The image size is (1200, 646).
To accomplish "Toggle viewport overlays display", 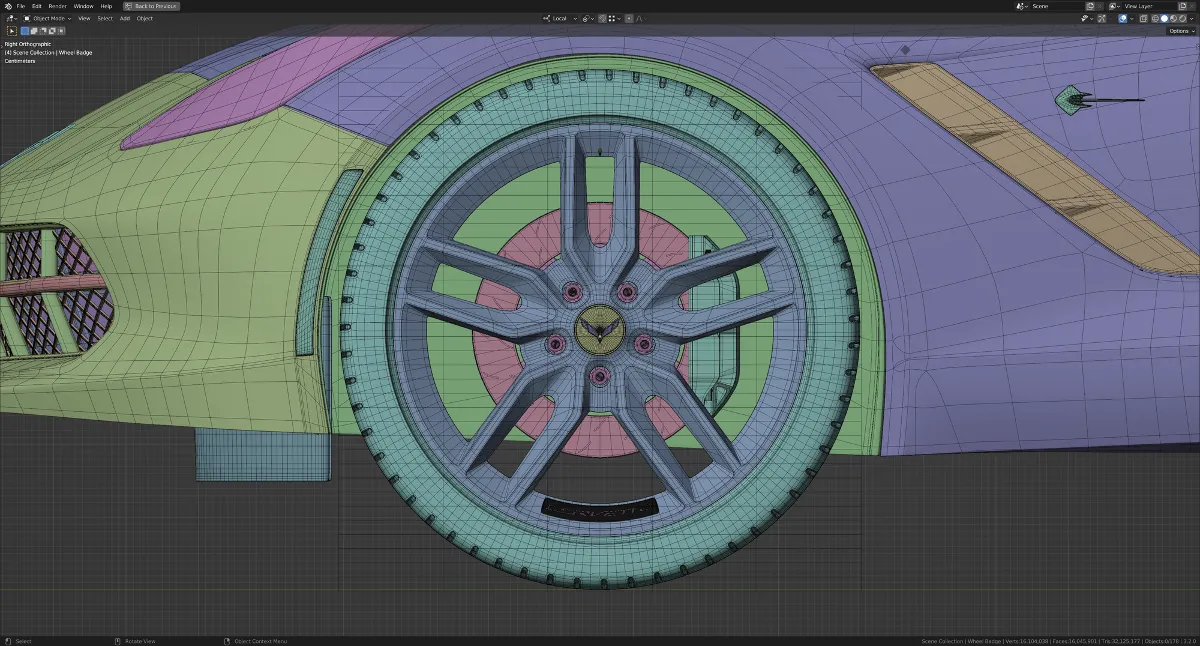I will click(1122, 18).
